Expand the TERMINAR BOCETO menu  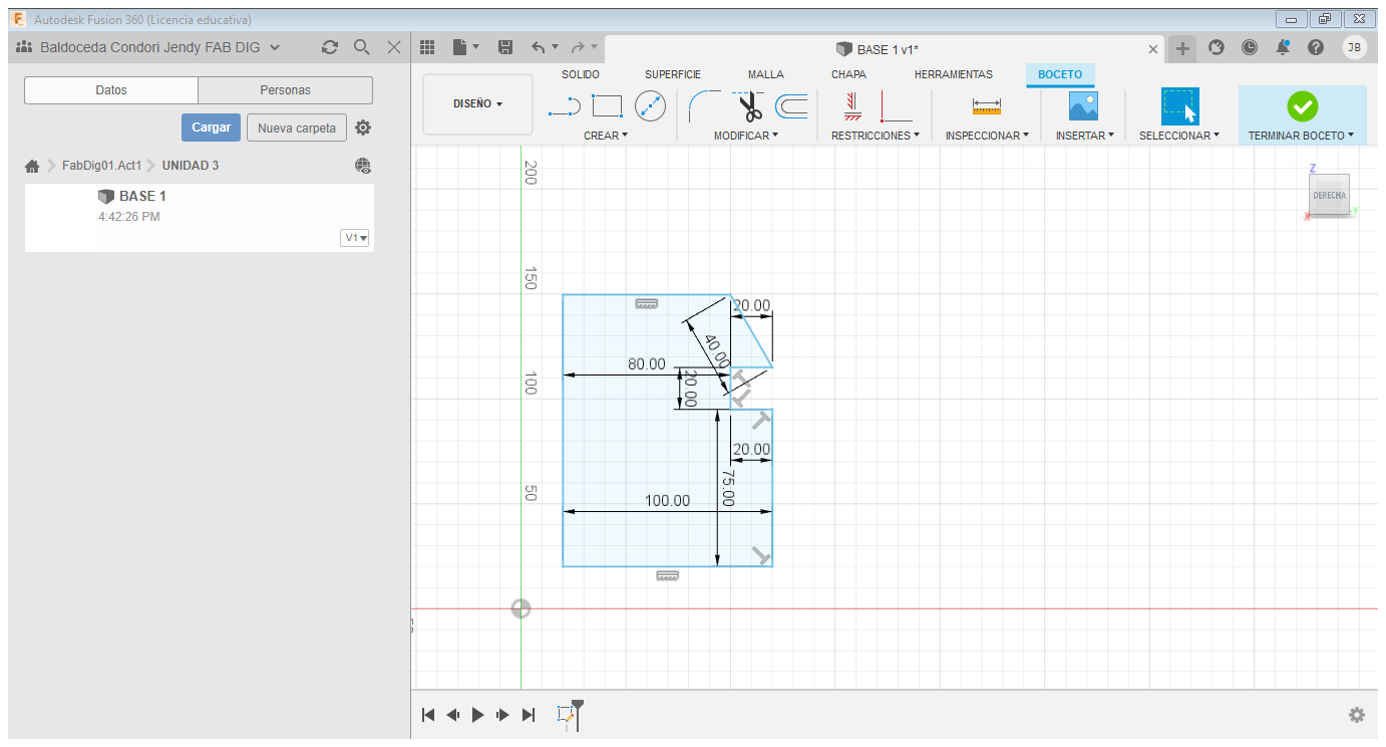pyautogui.click(x=1301, y=135)
